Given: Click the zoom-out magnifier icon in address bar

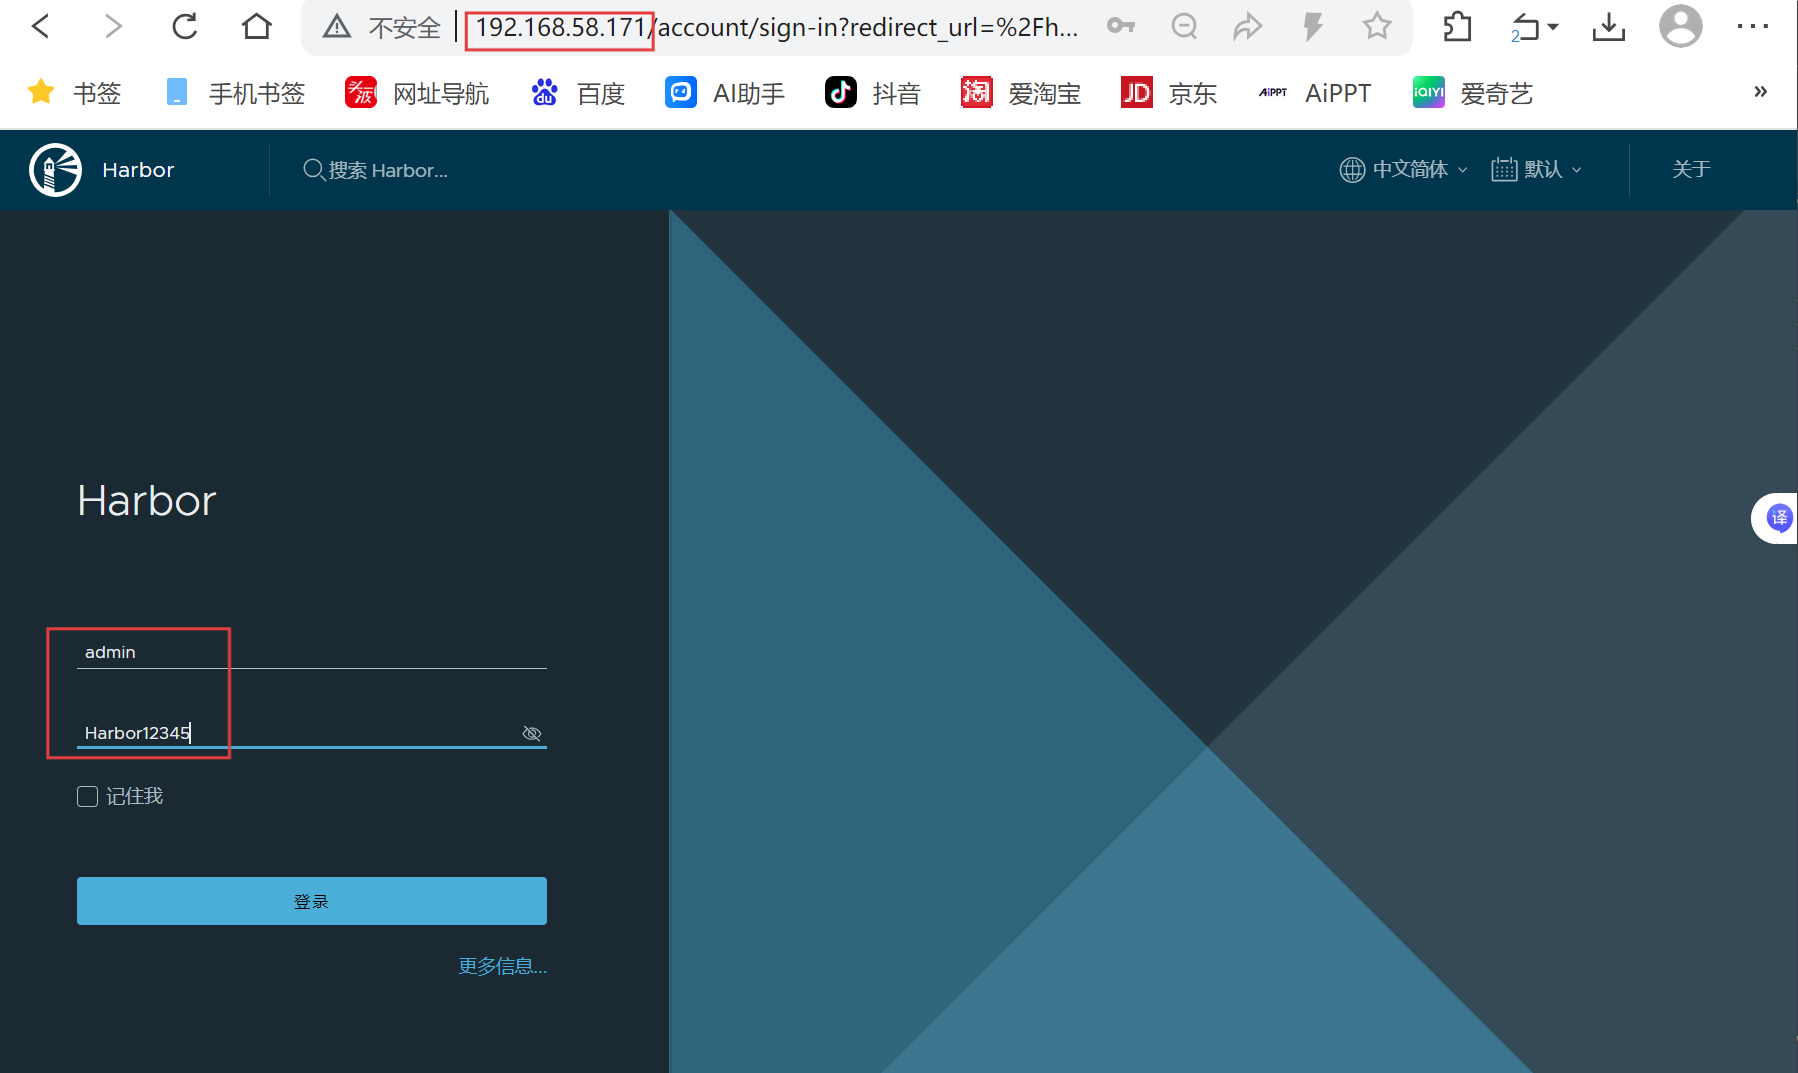Looking at the screenshot, I should 1184,26.
